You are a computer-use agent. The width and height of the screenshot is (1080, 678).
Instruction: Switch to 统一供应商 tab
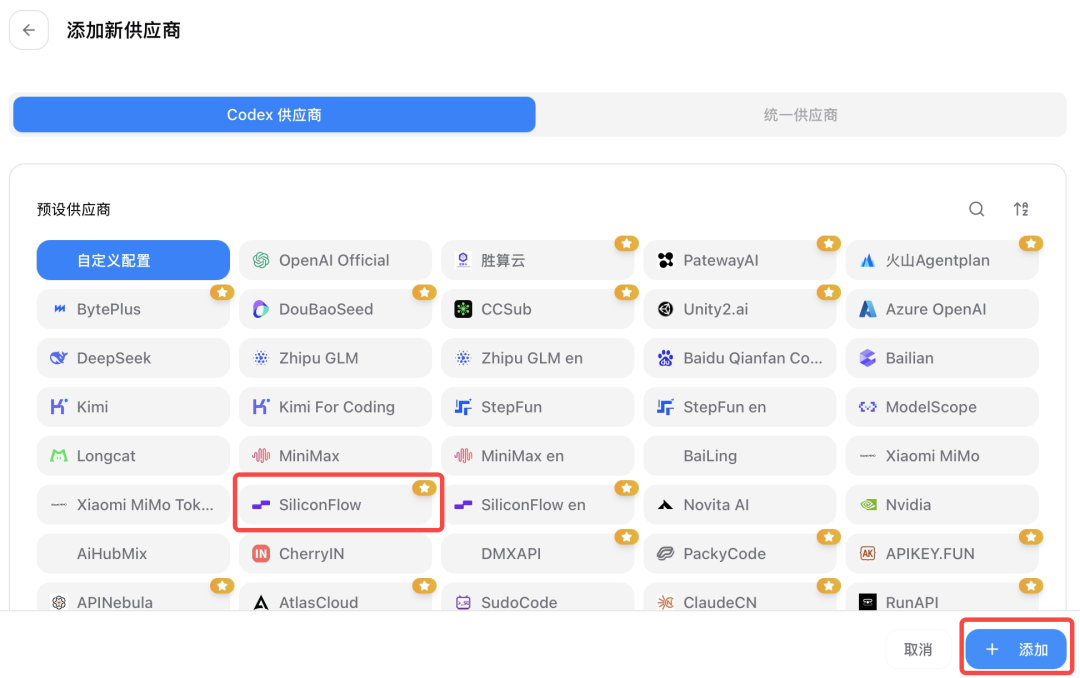click(800, 114)
